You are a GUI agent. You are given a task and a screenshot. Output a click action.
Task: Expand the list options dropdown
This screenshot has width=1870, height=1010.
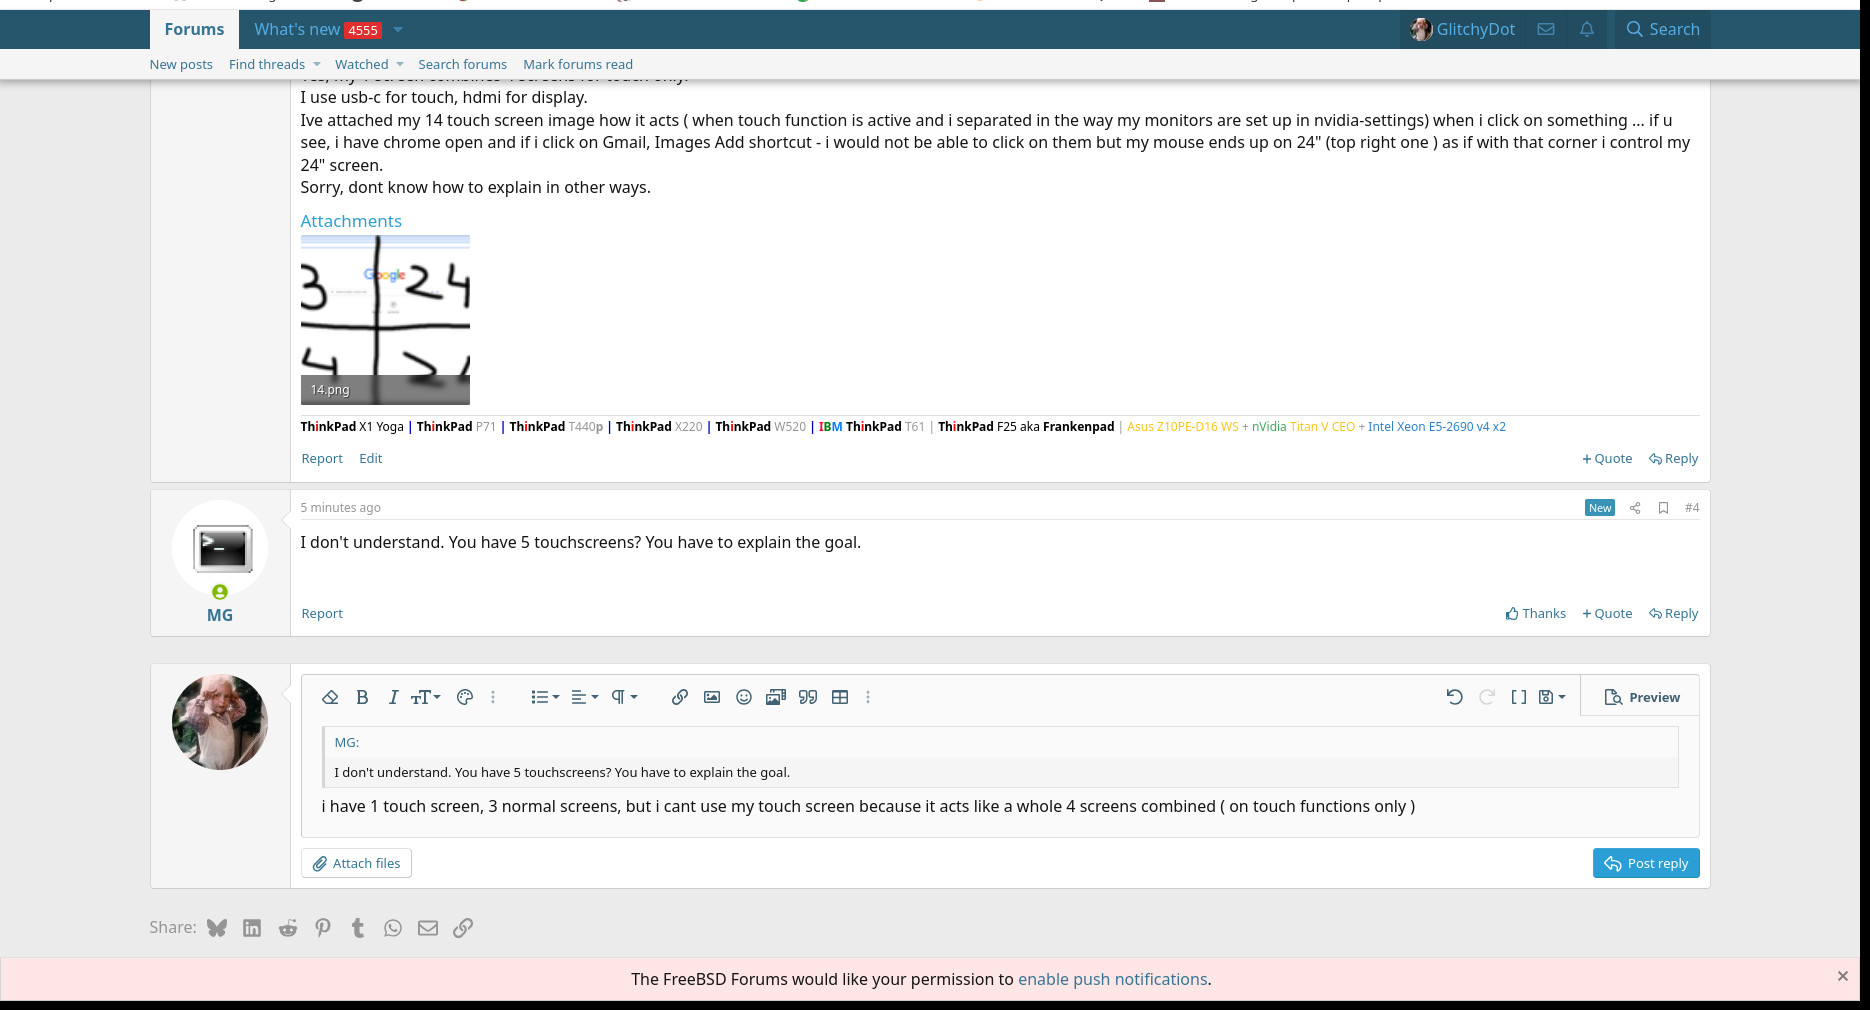pyautogui.click(x=544, y=697)
